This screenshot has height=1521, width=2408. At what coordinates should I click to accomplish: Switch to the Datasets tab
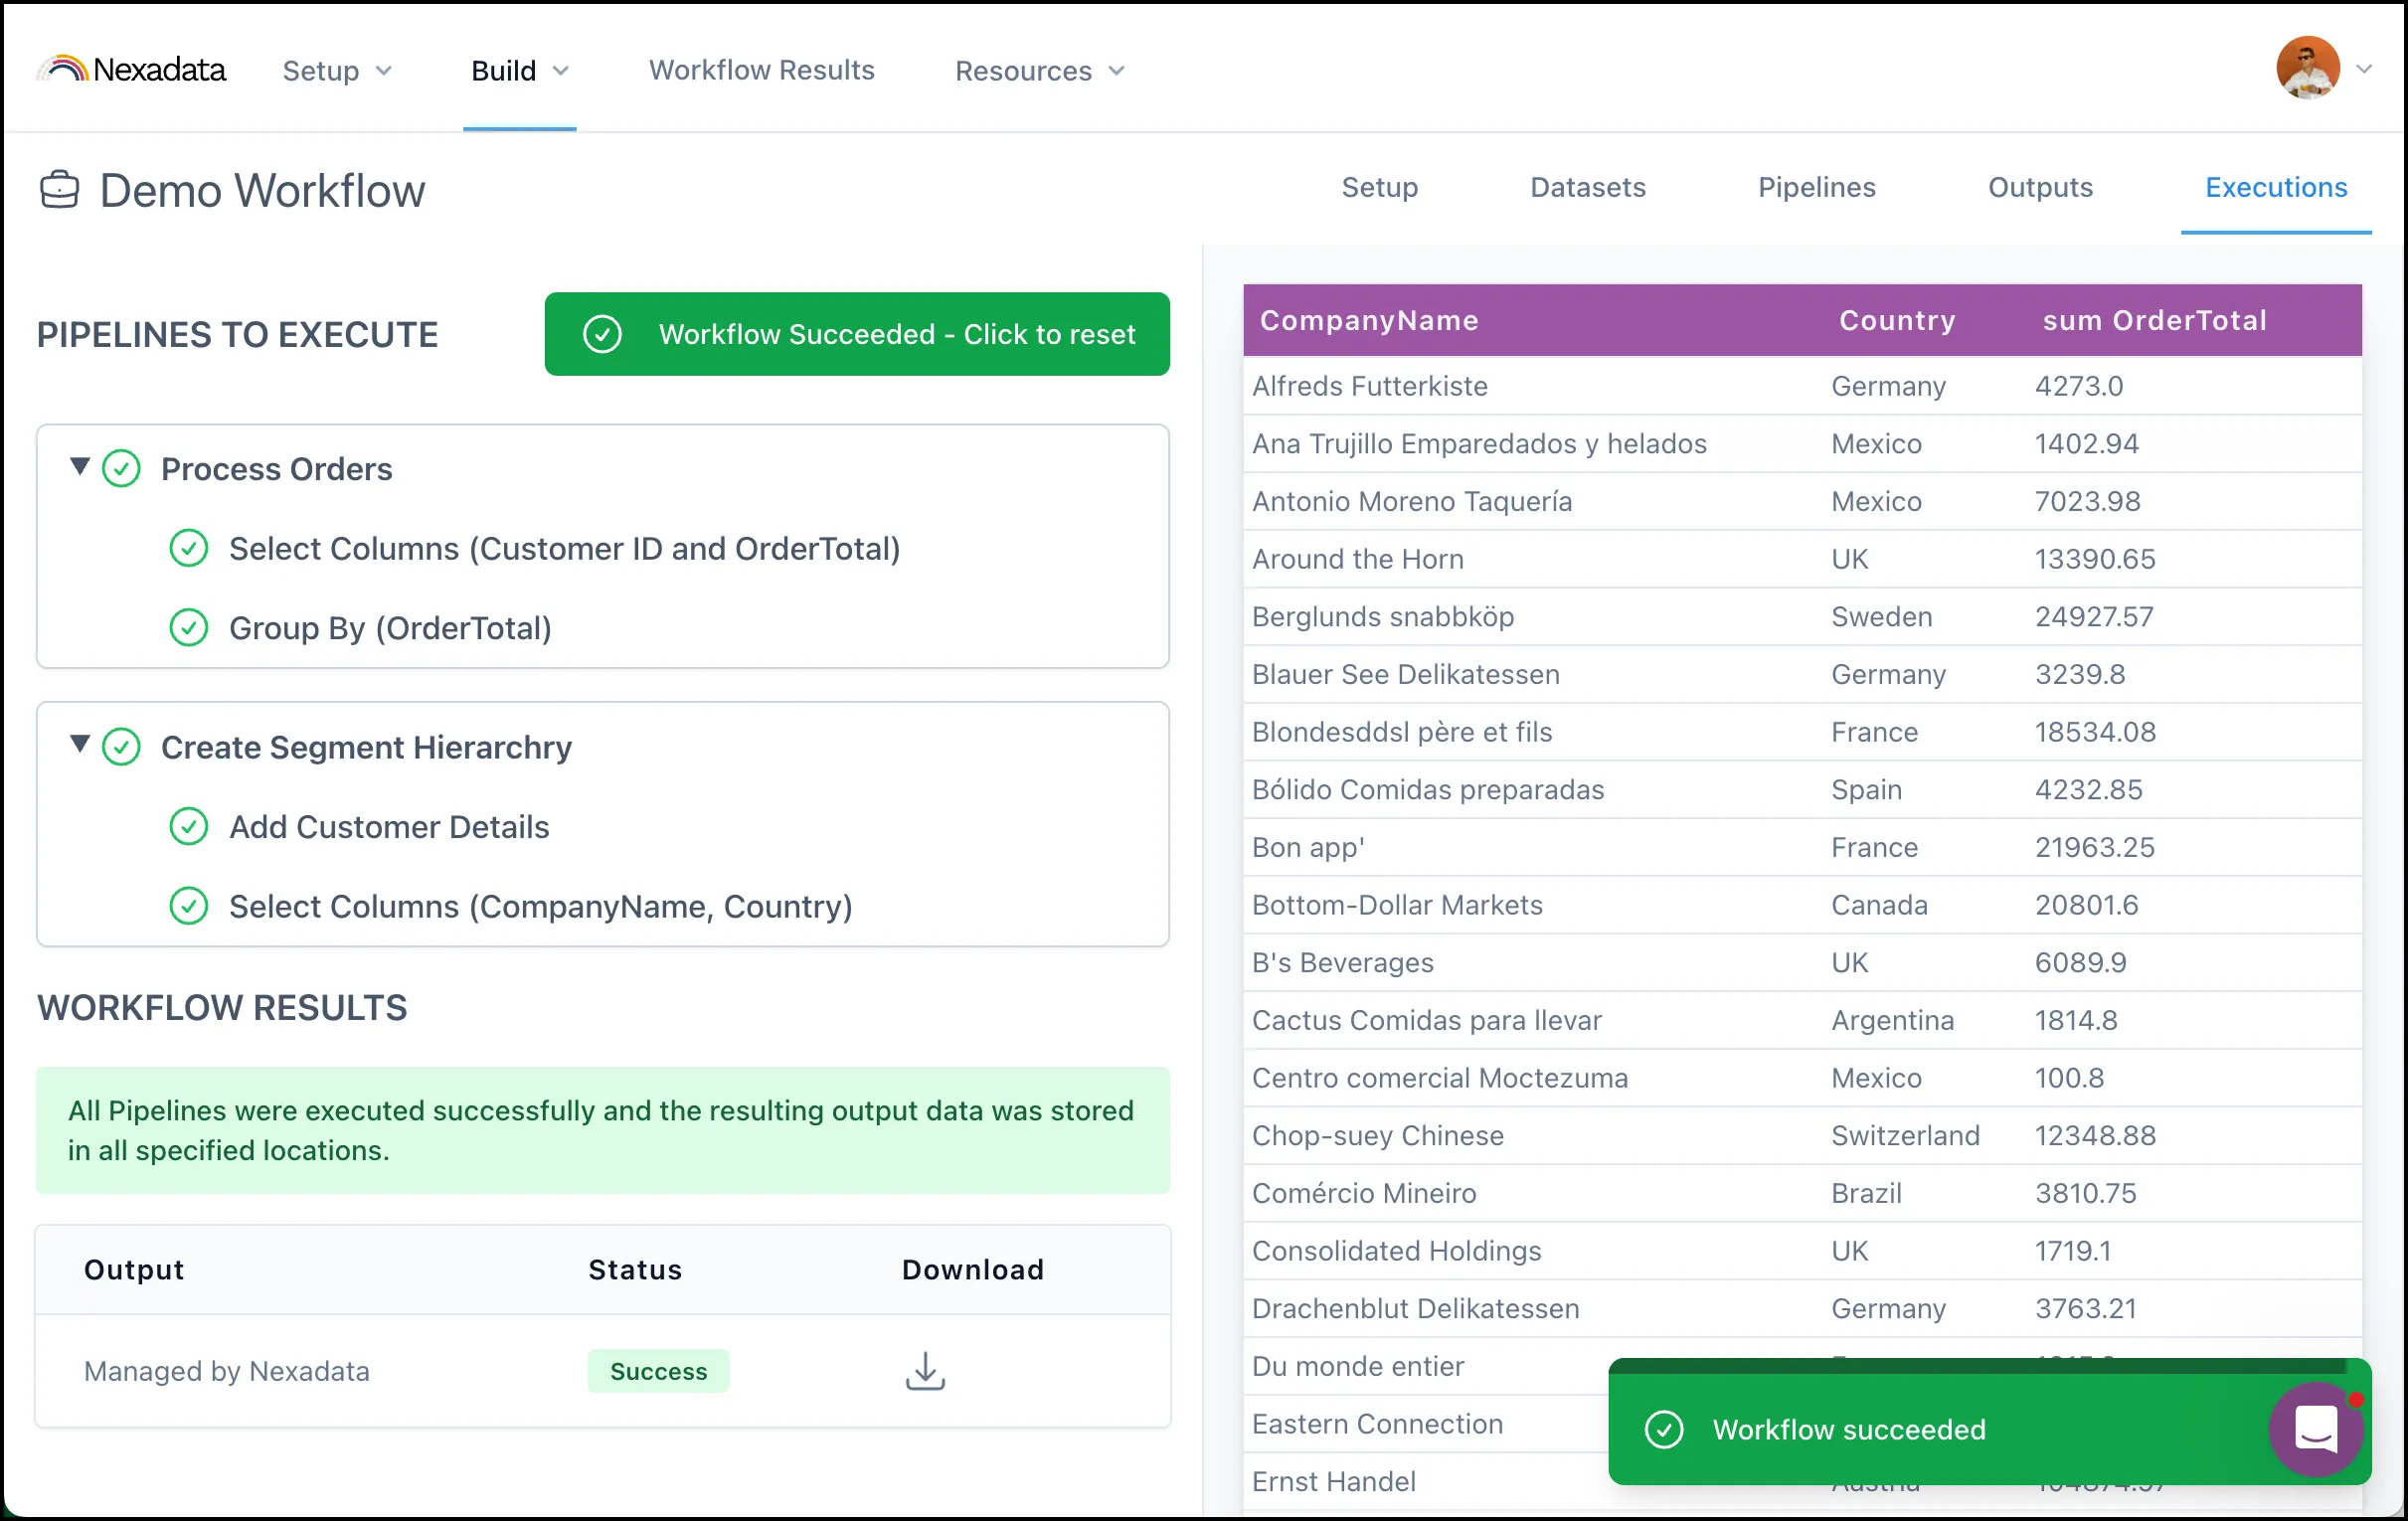(x=1588, y=187)
